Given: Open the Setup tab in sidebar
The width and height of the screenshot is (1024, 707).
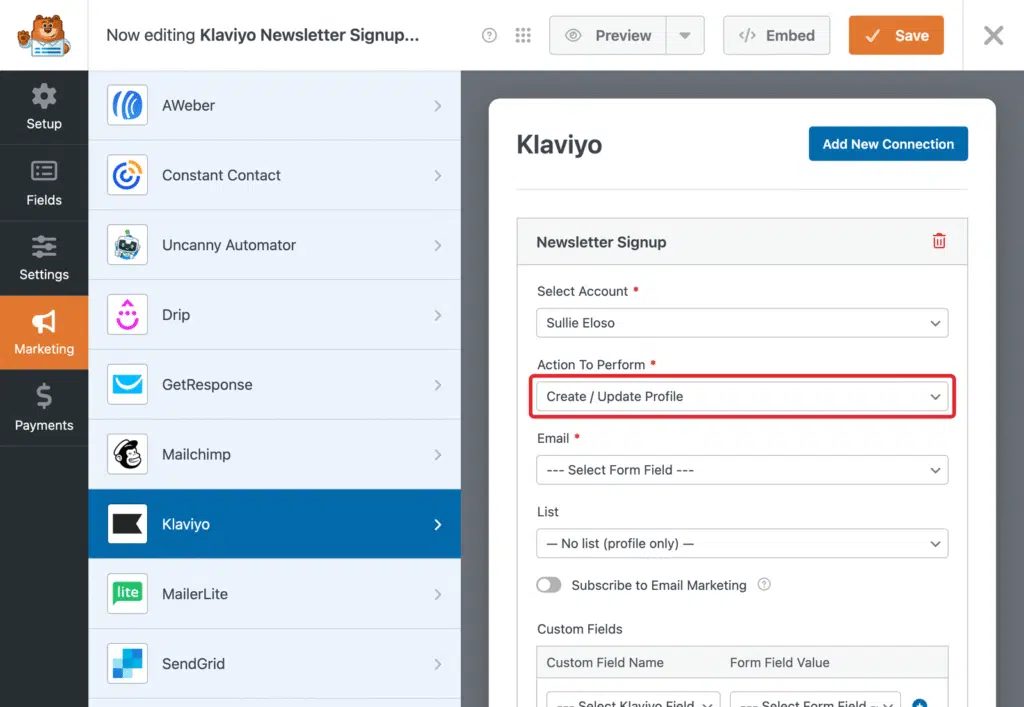Looking at the screenshot, I should [x=44, y=108].
